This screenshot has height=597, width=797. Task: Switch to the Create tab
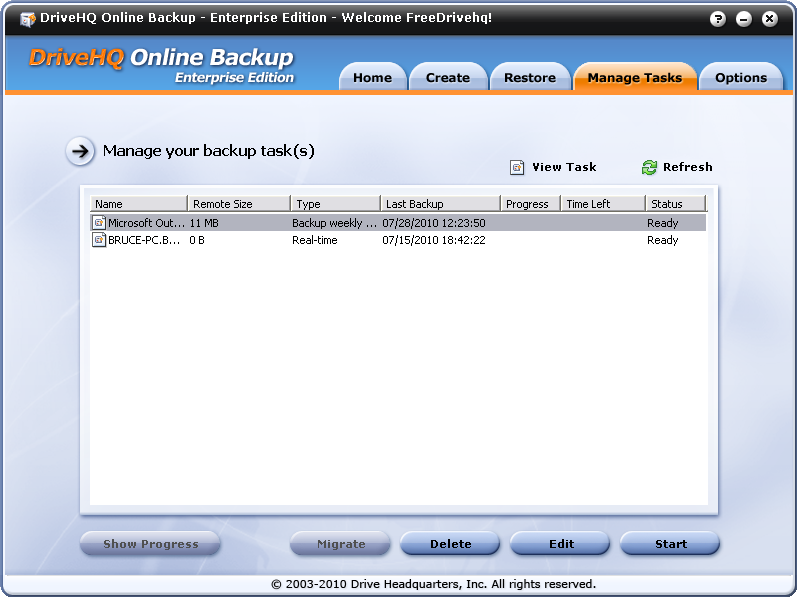click(x=447, y=78)
